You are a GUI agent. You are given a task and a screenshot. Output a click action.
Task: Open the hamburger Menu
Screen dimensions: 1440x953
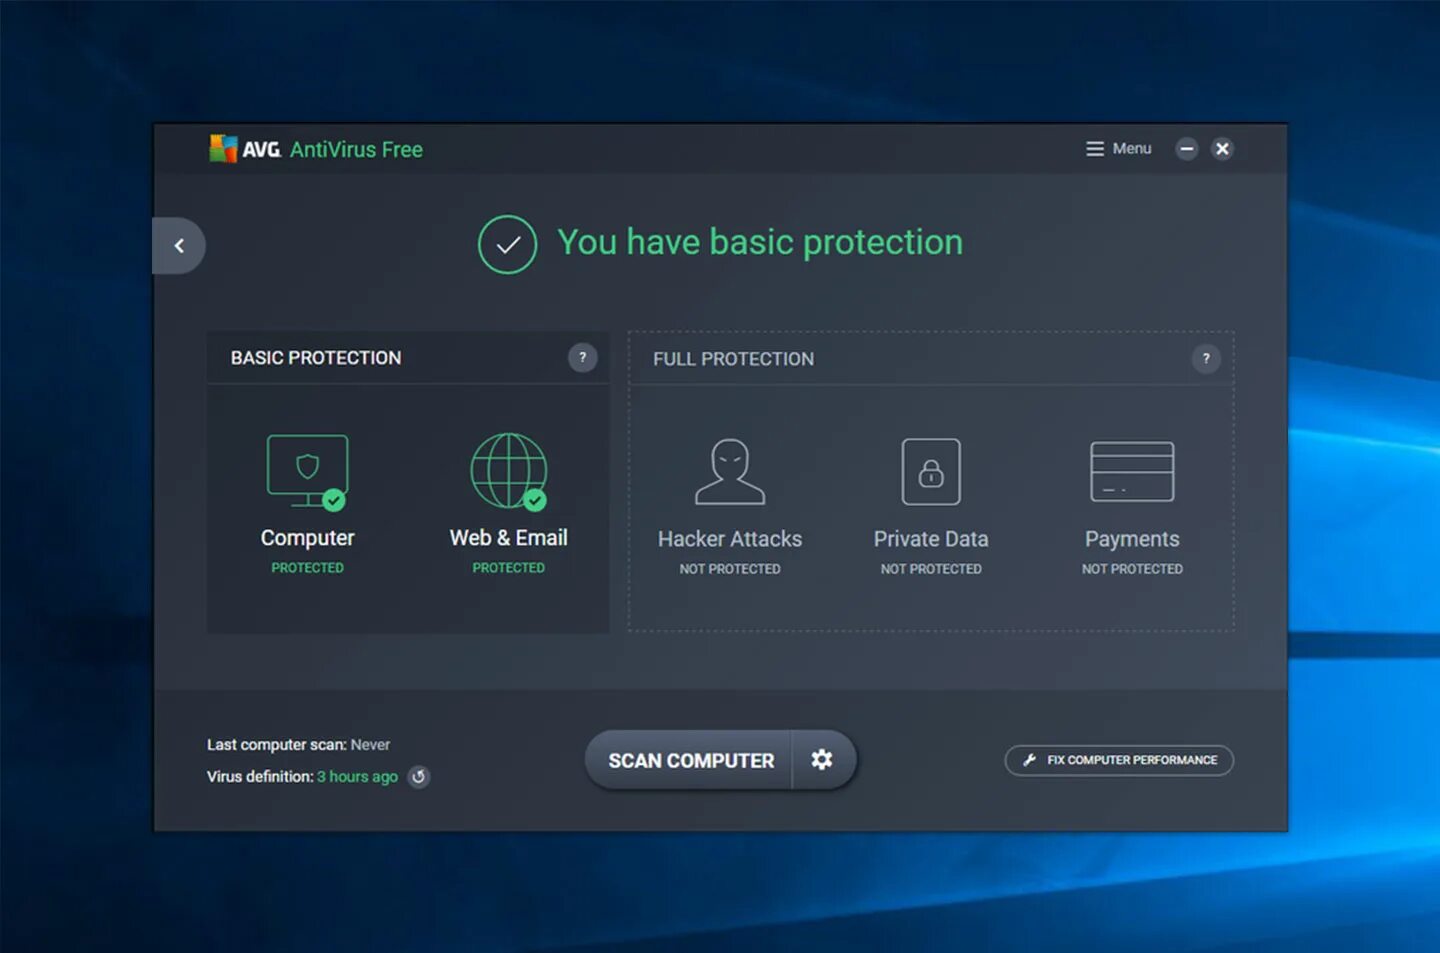tap(1119, 149)
